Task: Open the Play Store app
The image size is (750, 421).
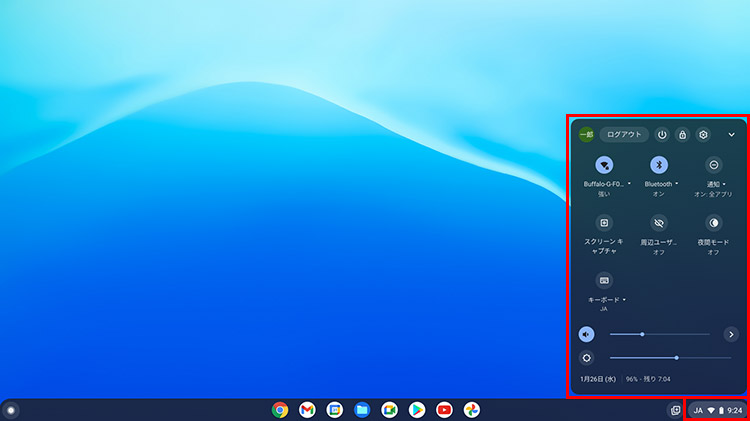Action: tap(417, 409)
